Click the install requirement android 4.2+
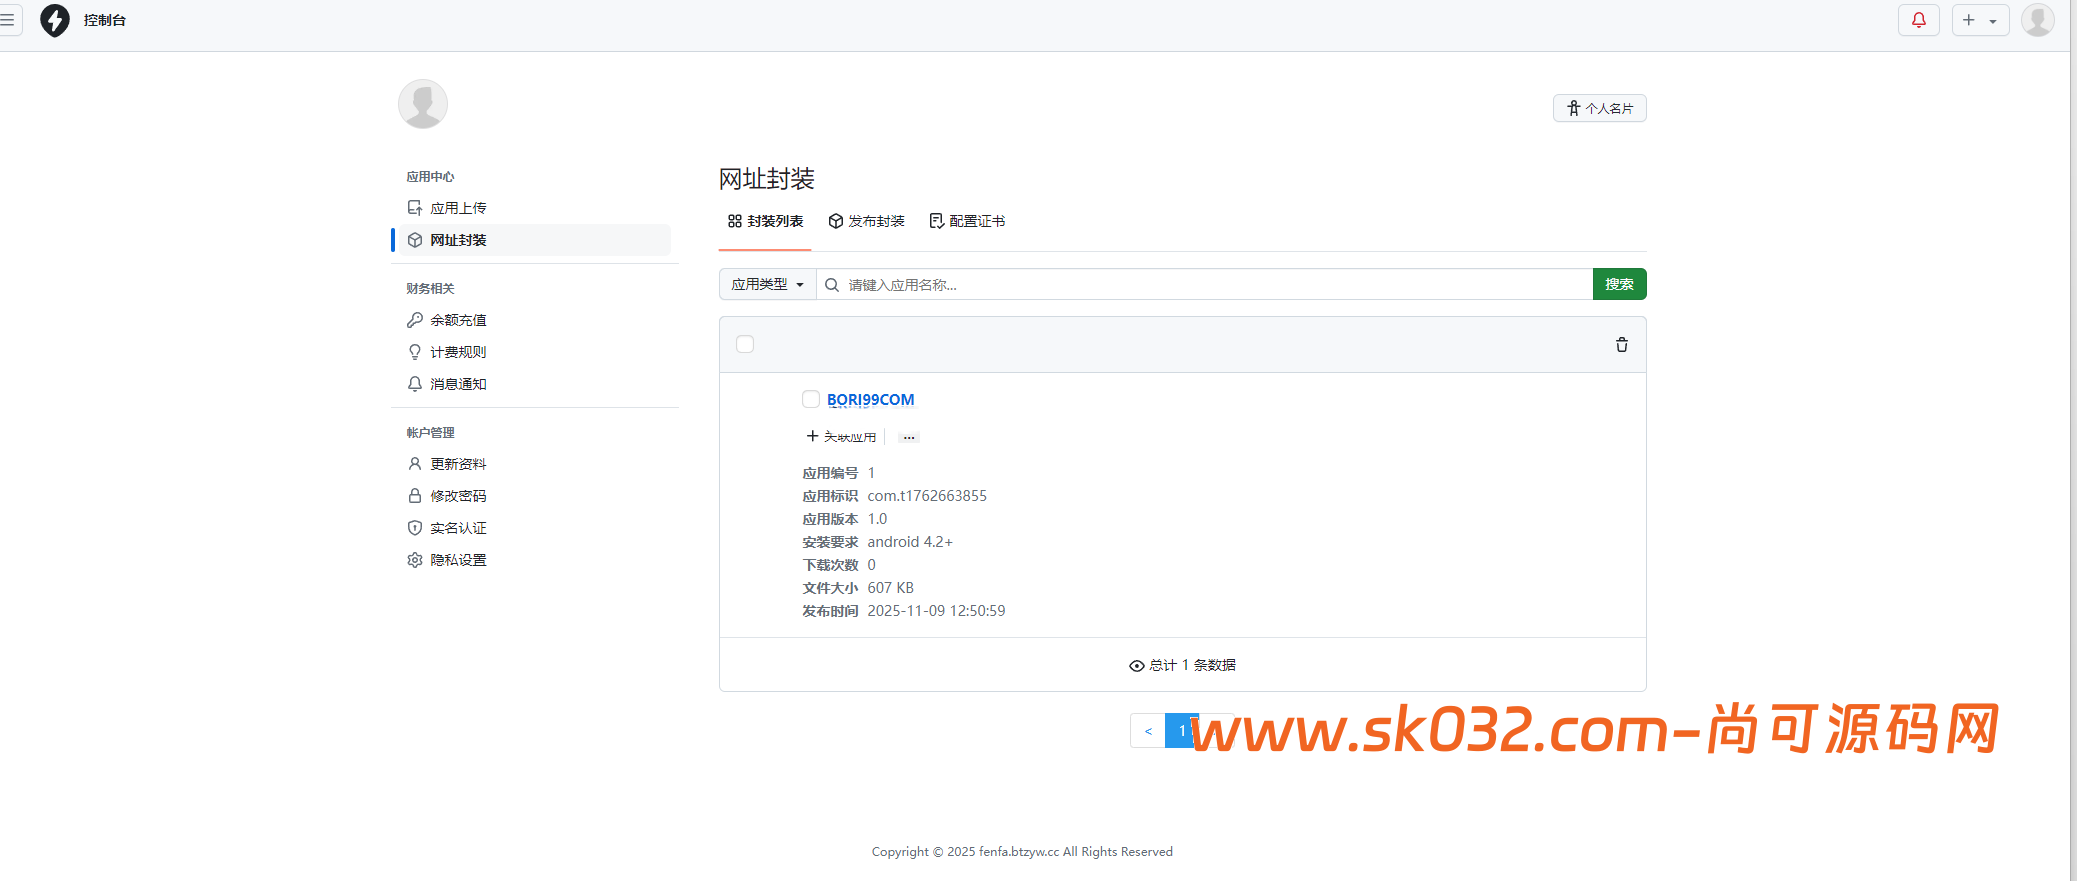Image resolution: width=2077 pixels, height=881 pixels. 910,542
